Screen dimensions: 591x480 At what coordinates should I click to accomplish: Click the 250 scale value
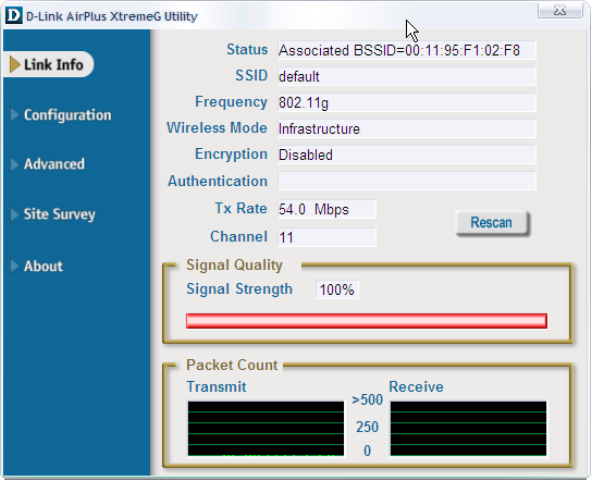pos(367,427)
